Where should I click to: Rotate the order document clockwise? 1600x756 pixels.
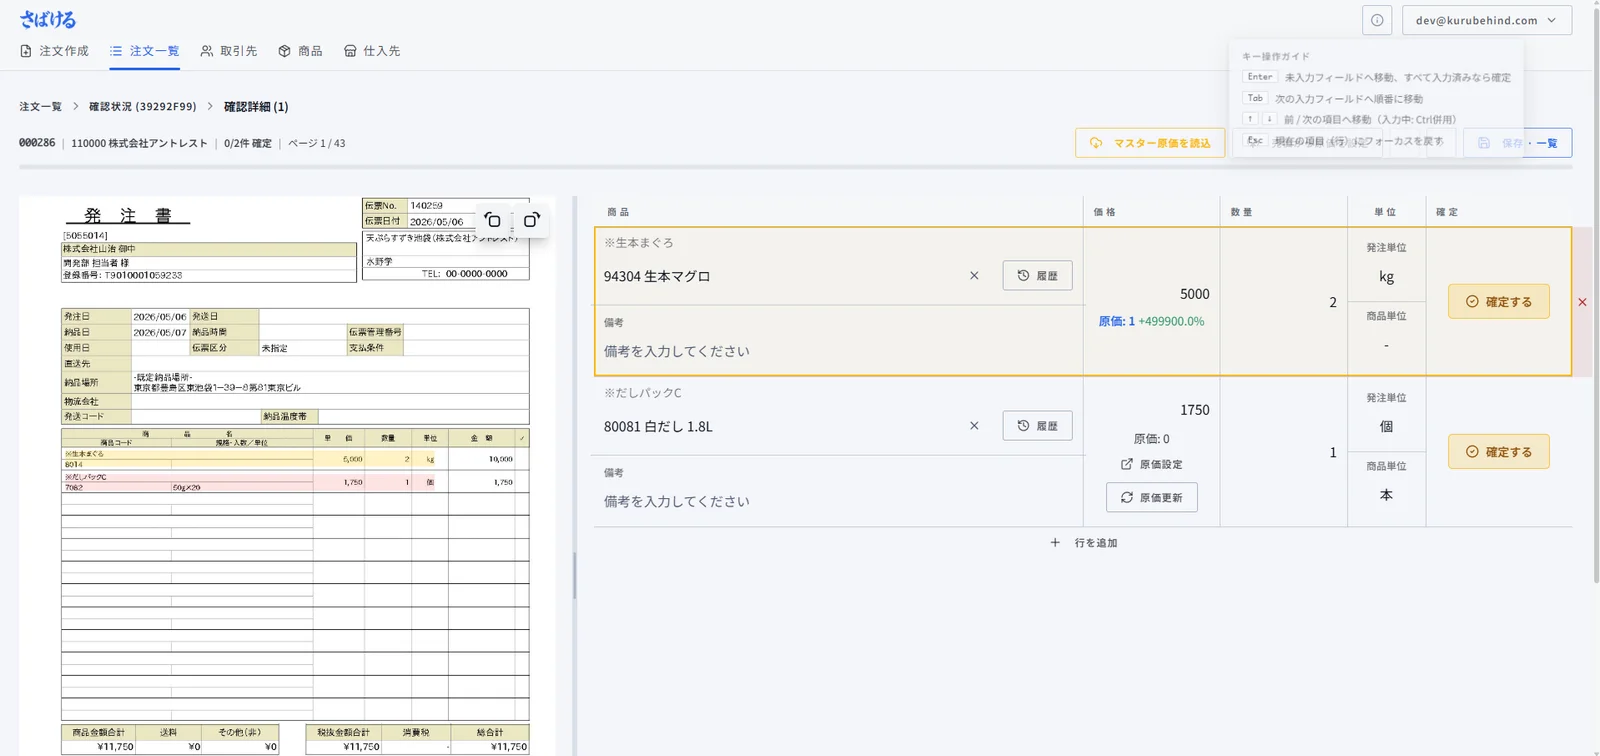click(531, 220)
